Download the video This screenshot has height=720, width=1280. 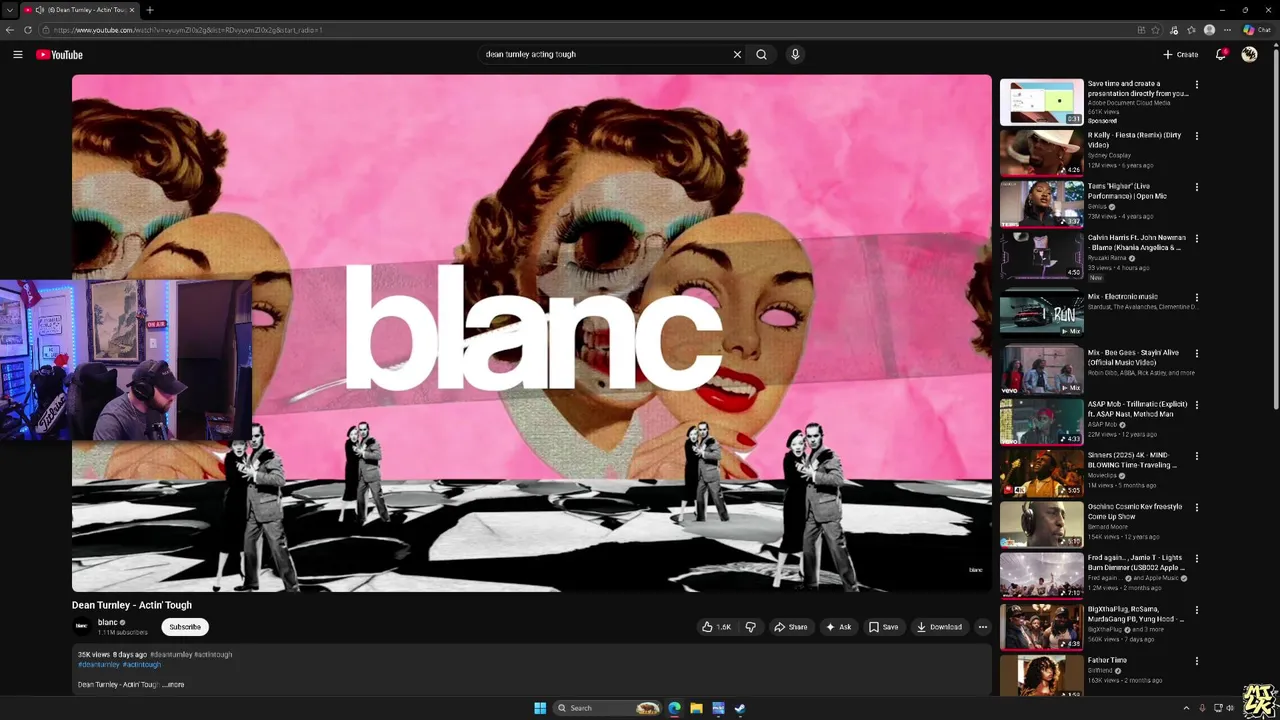(x=939, y=627)
